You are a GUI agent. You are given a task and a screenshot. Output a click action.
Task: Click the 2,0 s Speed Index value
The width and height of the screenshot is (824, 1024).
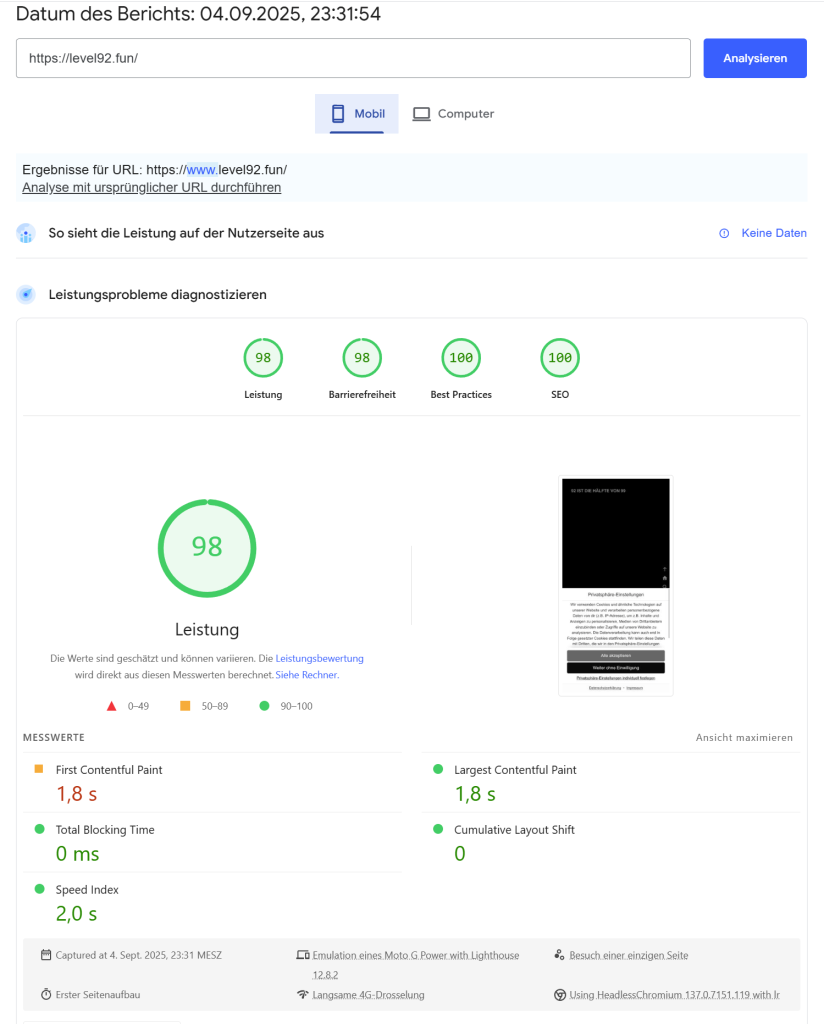pos(76,914)
